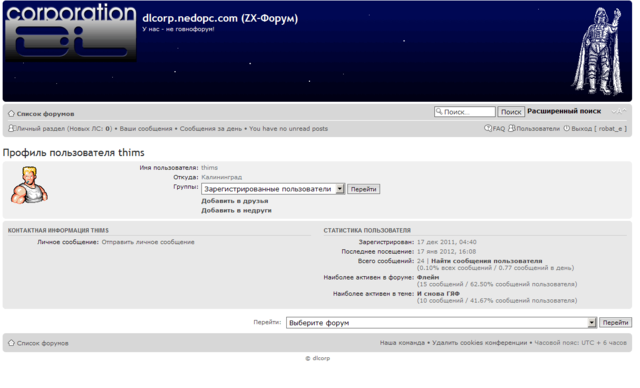The height and width of the screenshot is (388, 640).
Task: Click the Поиск search button
Action: 511,112
